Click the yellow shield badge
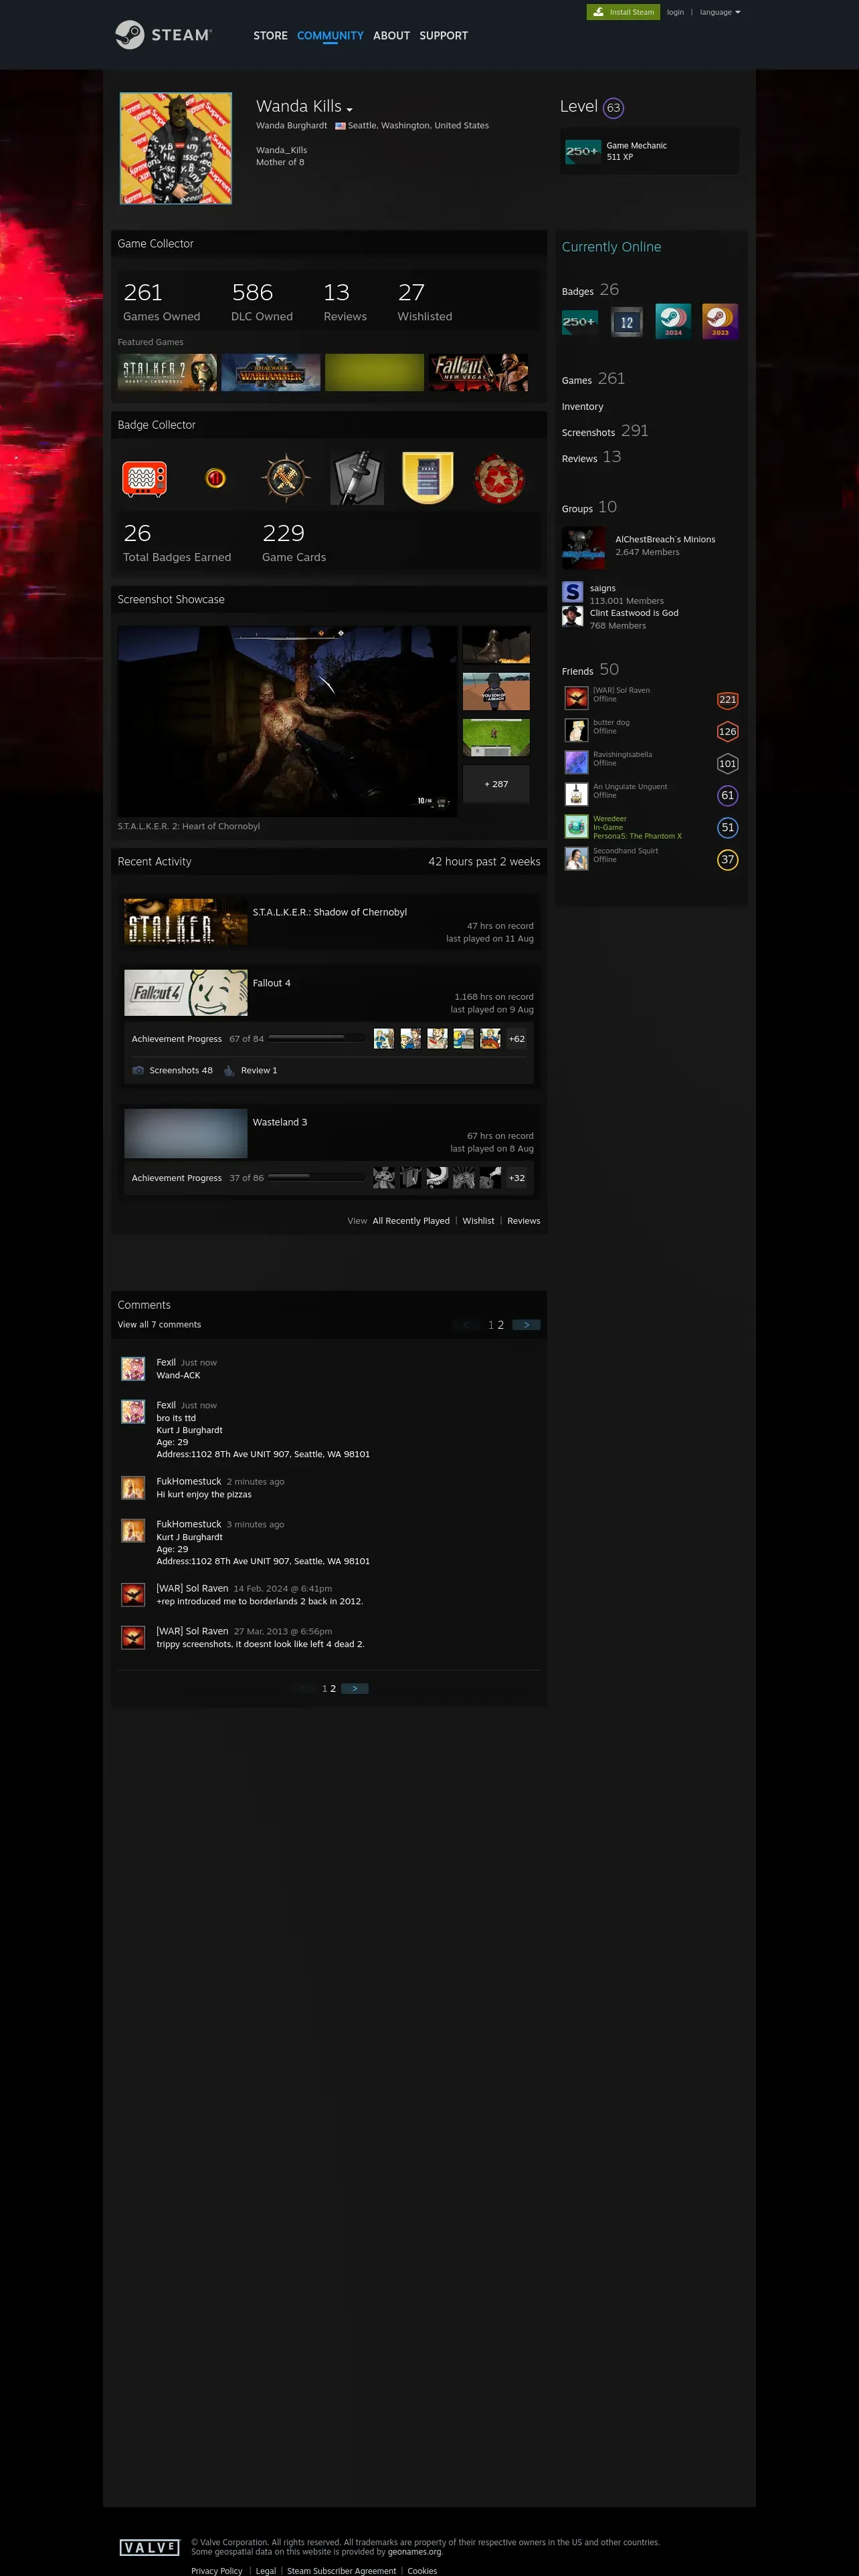Viewport: 859px width, 2576px height. click(x=428, y=478)
